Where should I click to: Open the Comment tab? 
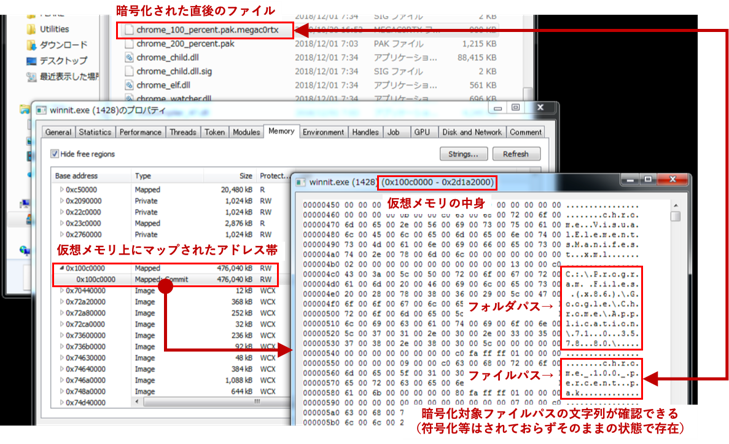click(x=525, y=133)
